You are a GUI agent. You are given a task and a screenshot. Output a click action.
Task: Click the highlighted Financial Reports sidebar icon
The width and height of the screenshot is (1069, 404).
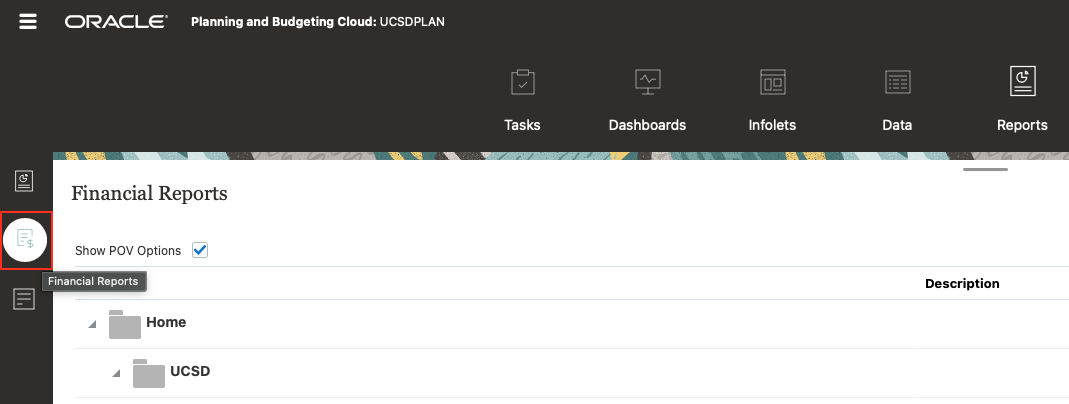click(x=26, y=240)
